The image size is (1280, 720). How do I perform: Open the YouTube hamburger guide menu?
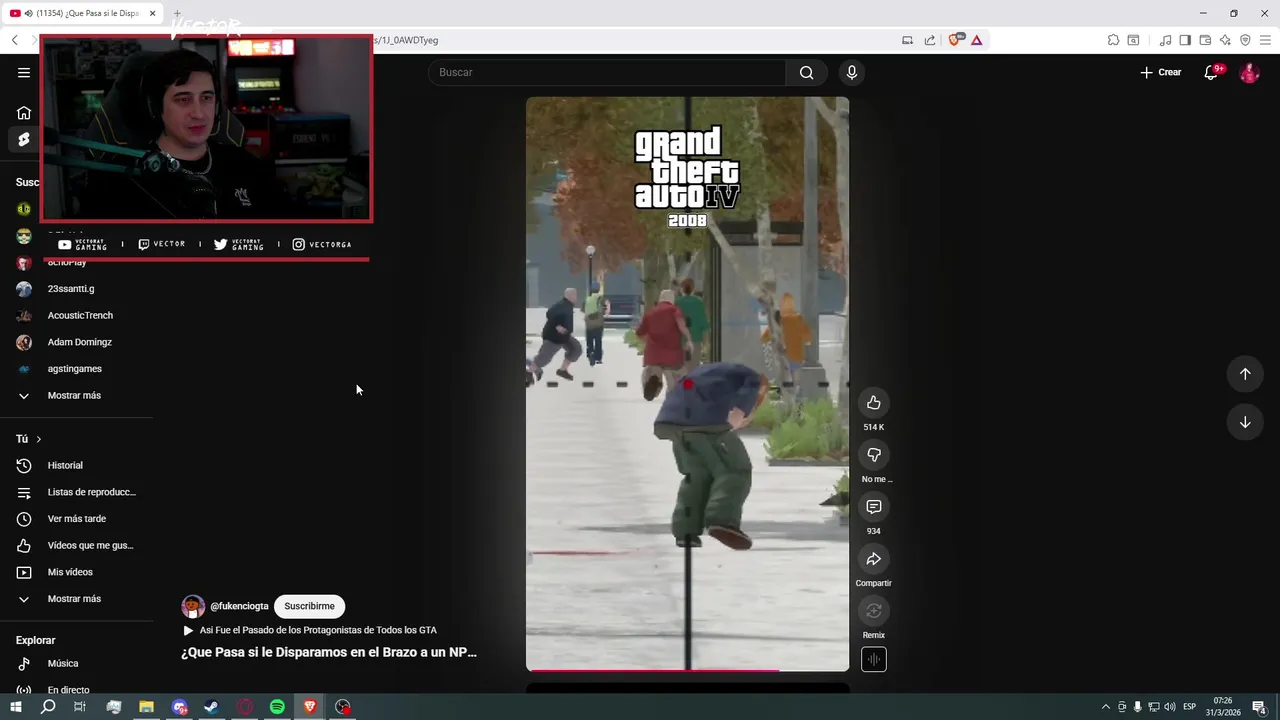24,72
